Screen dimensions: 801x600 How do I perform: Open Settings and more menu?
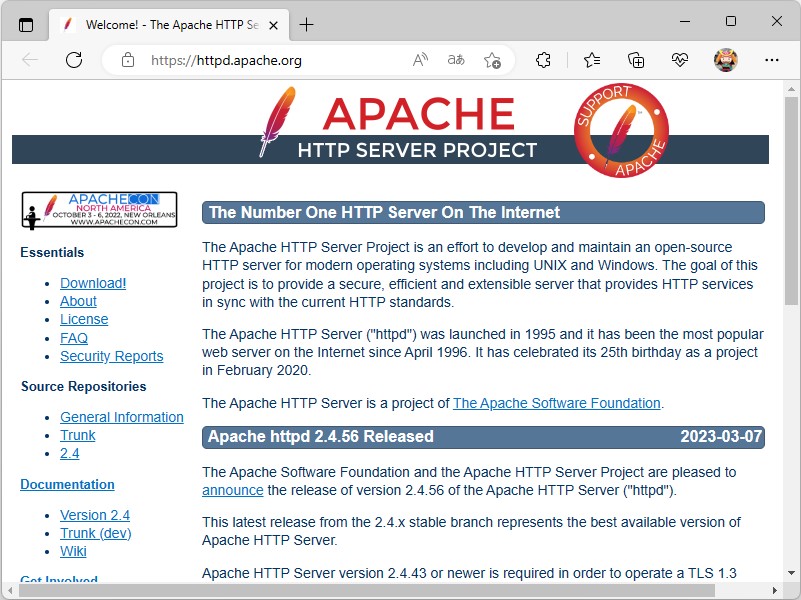coord(773,60)
